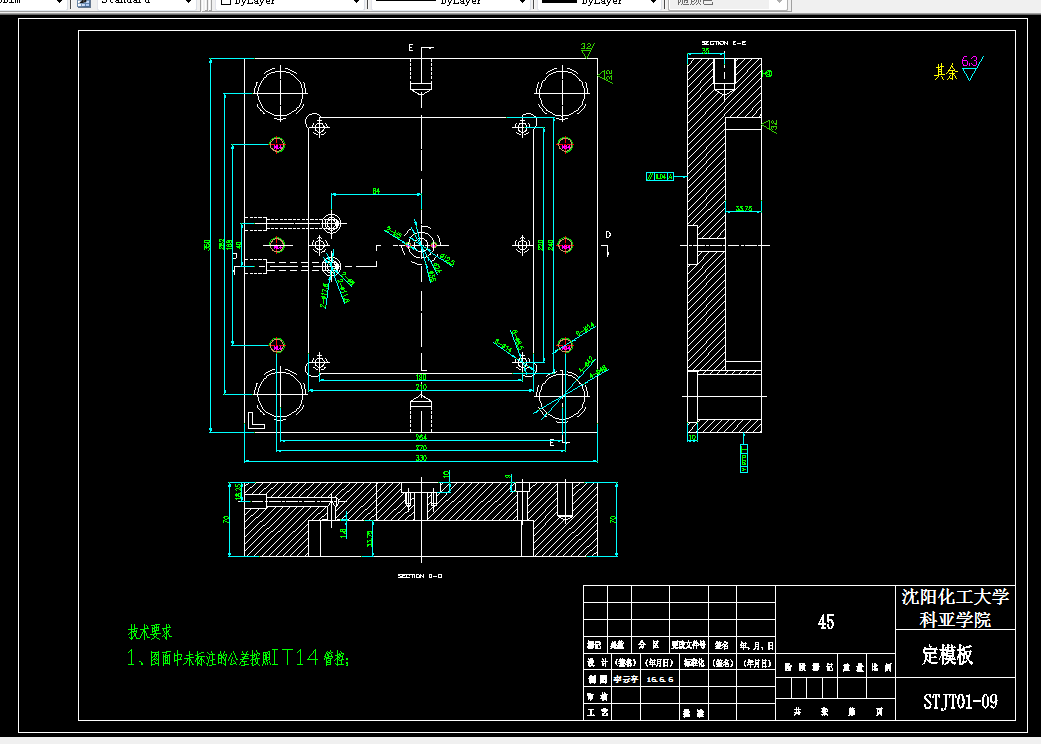
Task: Select the 35 dimension in section E-E
Action: pyautogui.click(x=705, y=50)
